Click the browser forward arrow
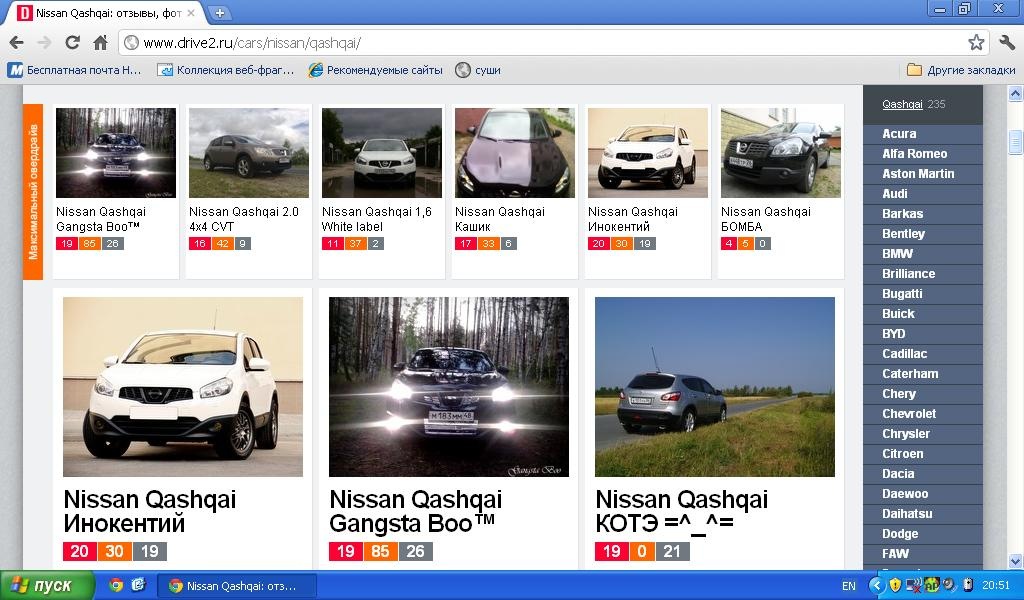The width and height of the screenshot is (1024, 600). (44, 43)
